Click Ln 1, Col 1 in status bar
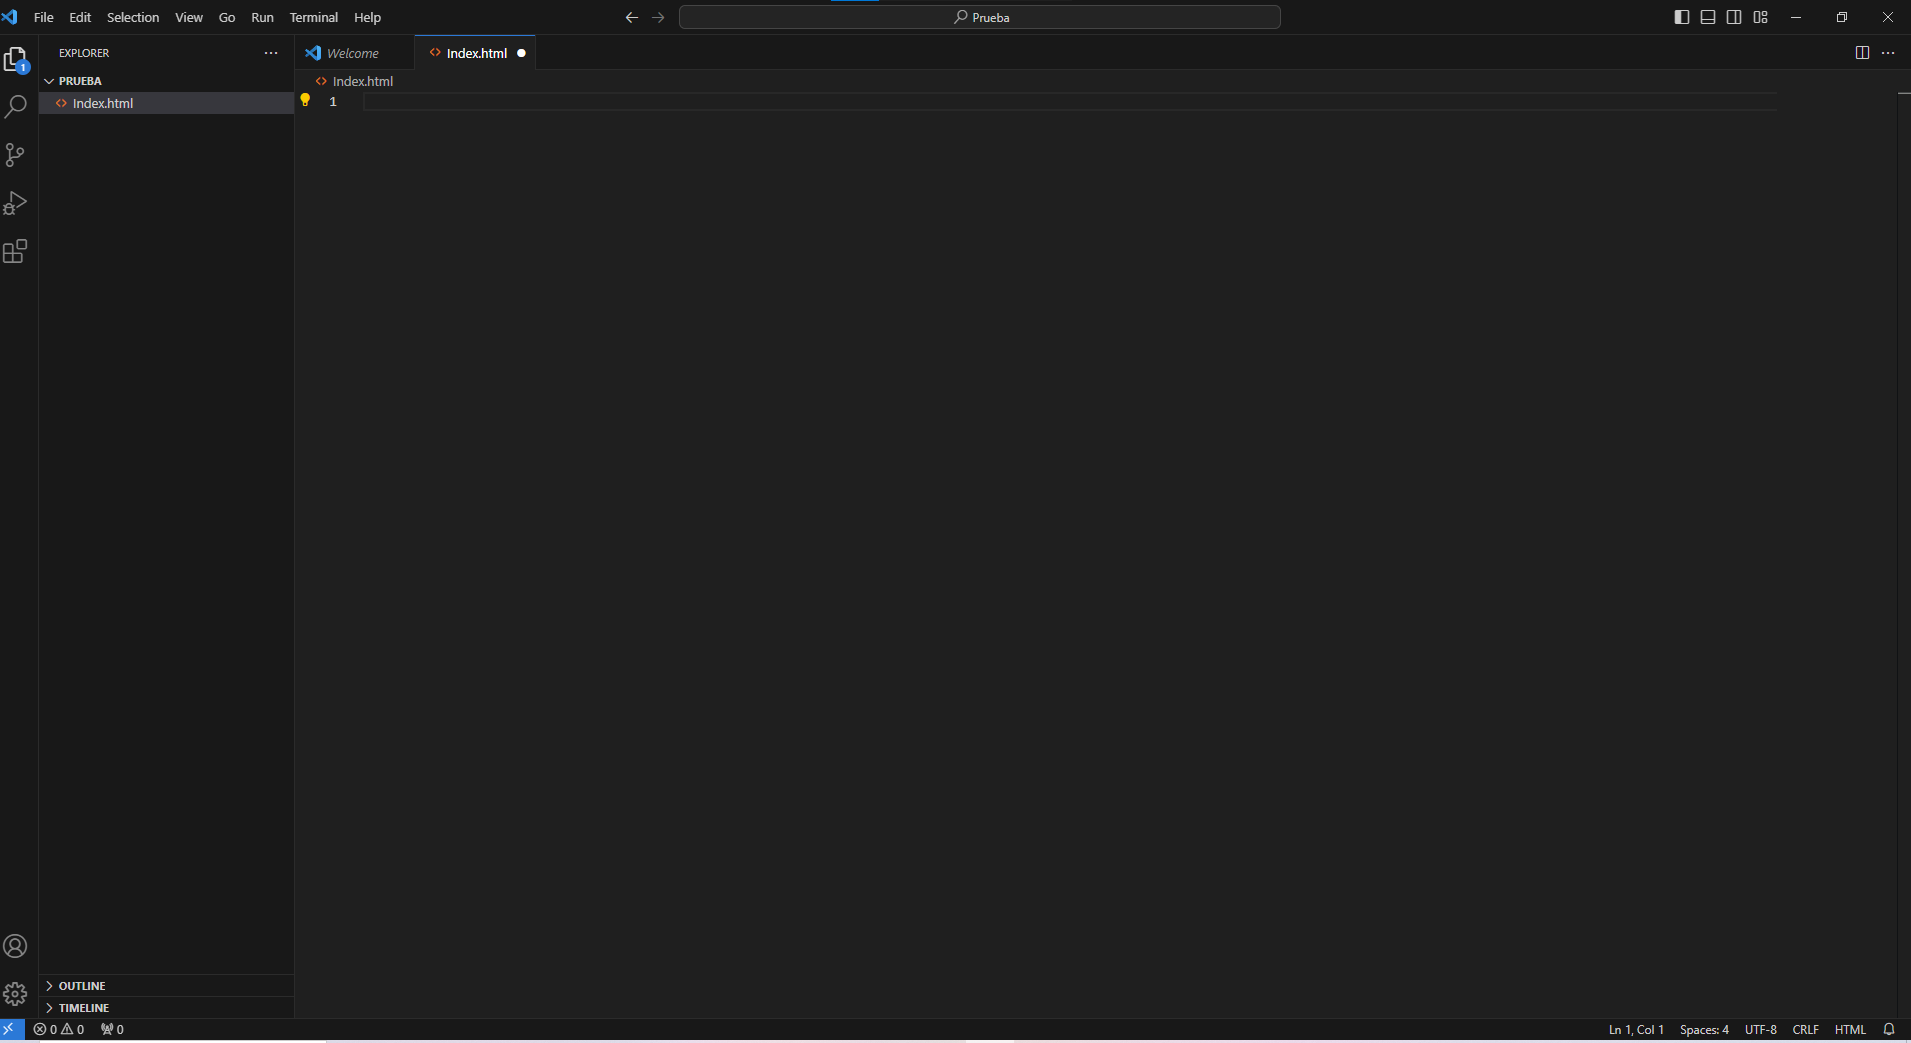The image size is (1911, 1043). coord(1636,1029)
